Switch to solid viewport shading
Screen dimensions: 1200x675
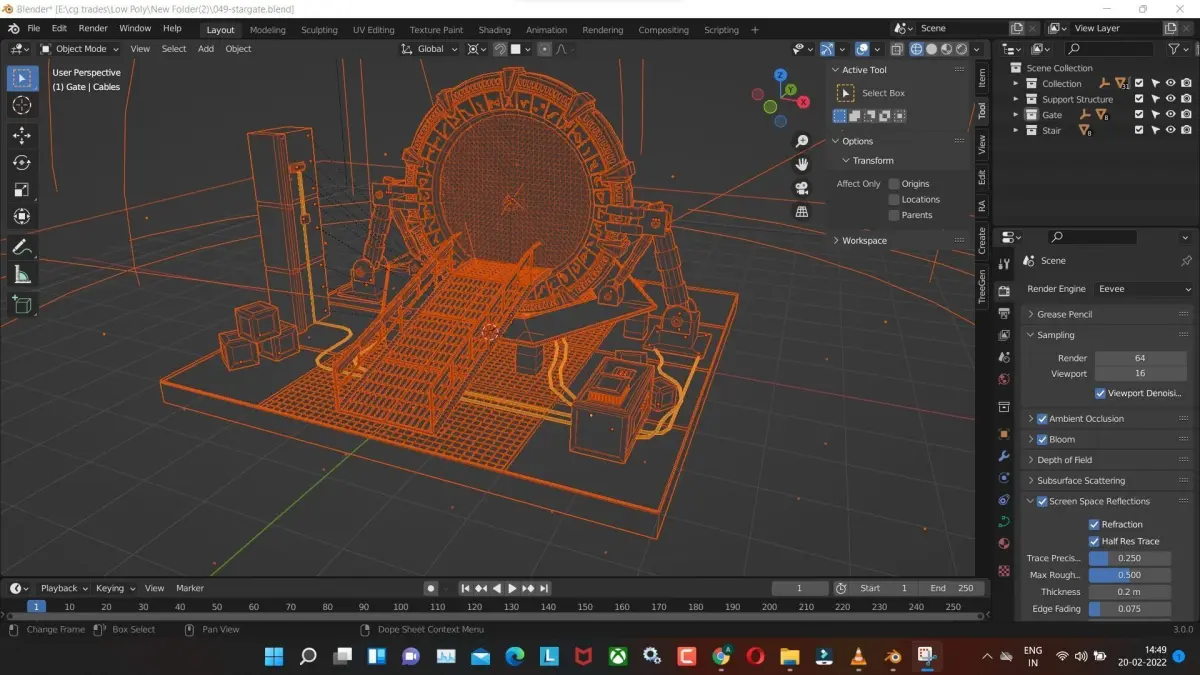pyautogui.click(x=931, y=48)
